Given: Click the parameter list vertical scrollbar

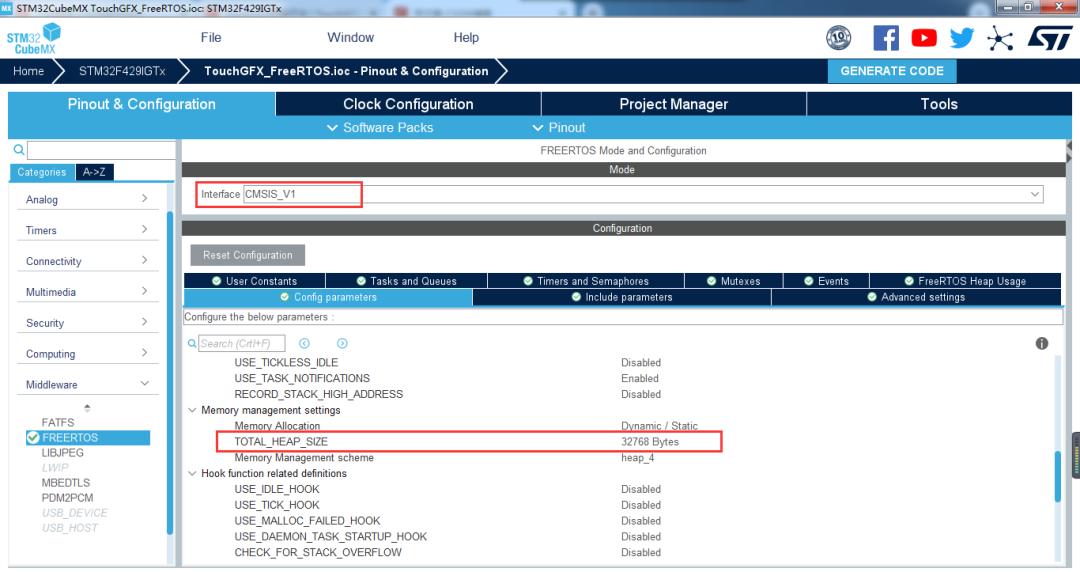Looking at the screenshot, I should click(1057, 476).
